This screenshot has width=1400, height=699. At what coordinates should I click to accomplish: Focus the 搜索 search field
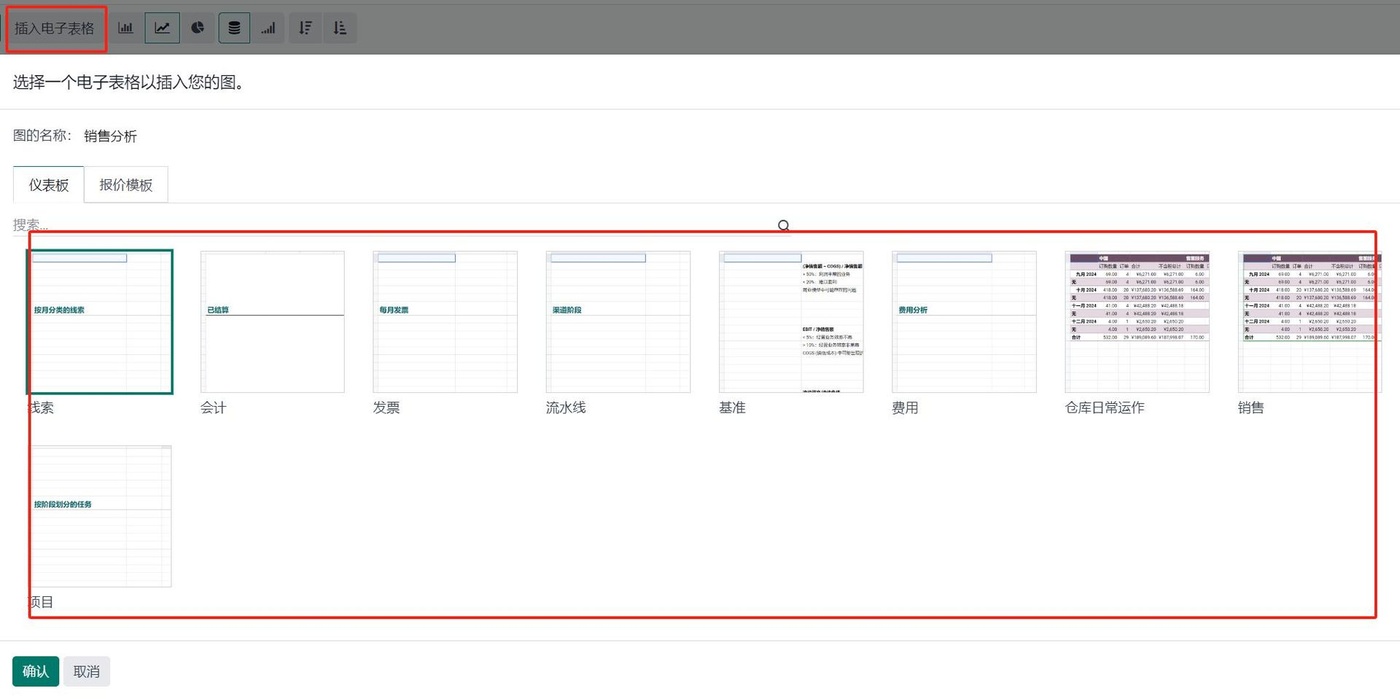pyautogui.click(x=400, y=225)
